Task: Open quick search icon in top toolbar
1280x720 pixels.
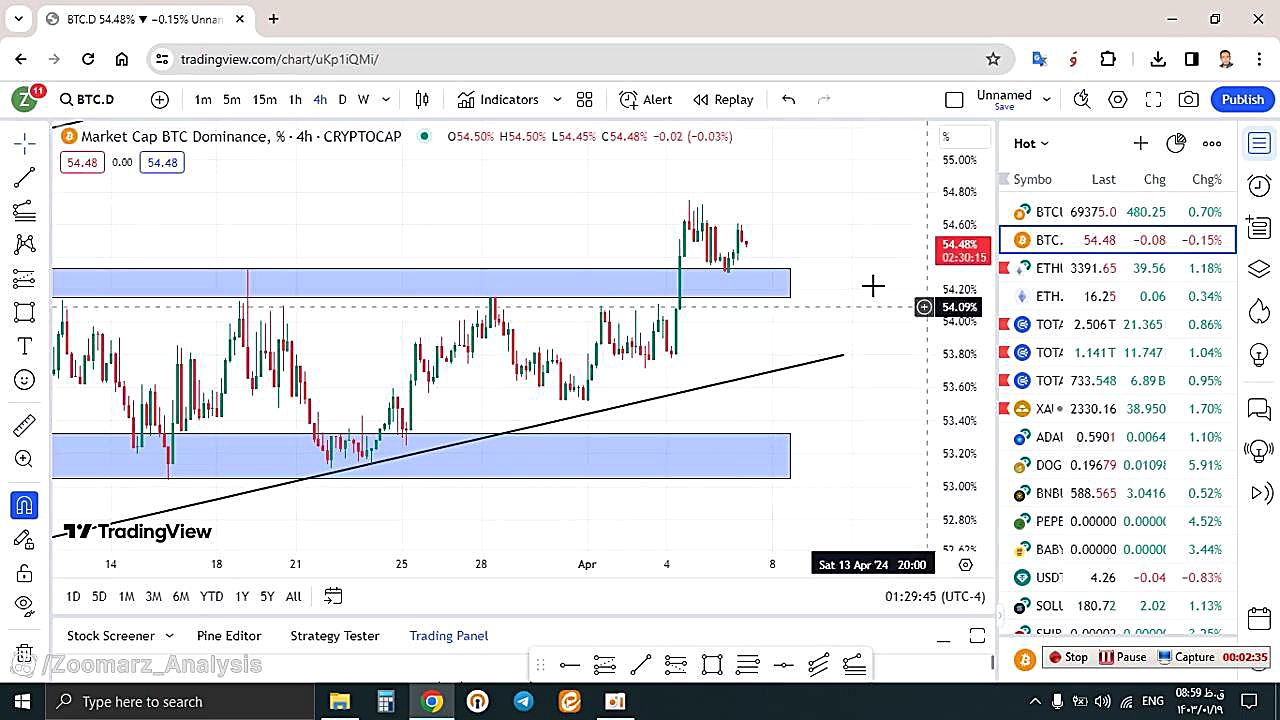Action: pyautogui.click(x=1081, y=99)
